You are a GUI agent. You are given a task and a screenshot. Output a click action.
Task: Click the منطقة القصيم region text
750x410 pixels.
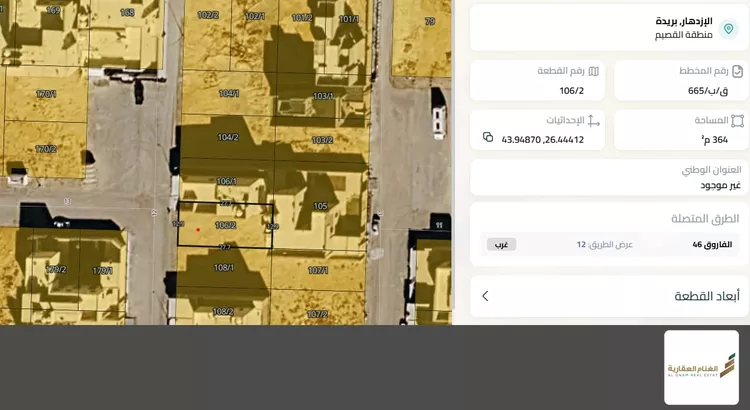pos(684,35)
